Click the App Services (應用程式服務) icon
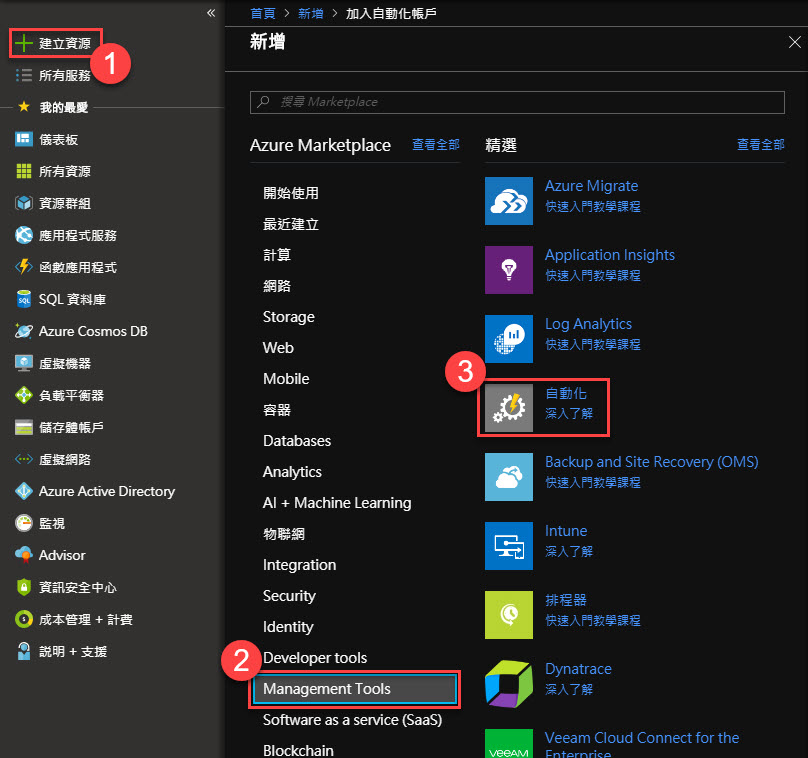 pos(24,235)
